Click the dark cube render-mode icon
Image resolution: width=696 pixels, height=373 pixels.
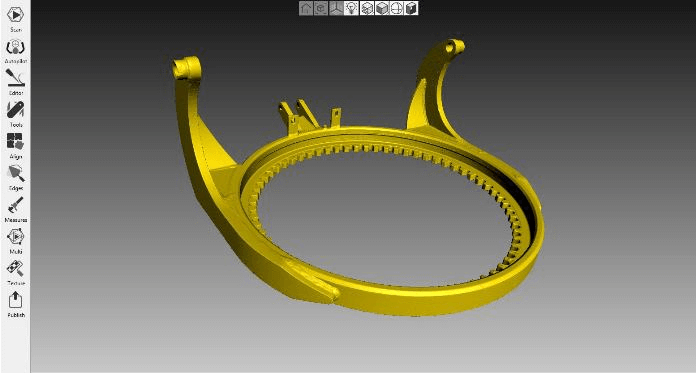click(x=411, y=8)
